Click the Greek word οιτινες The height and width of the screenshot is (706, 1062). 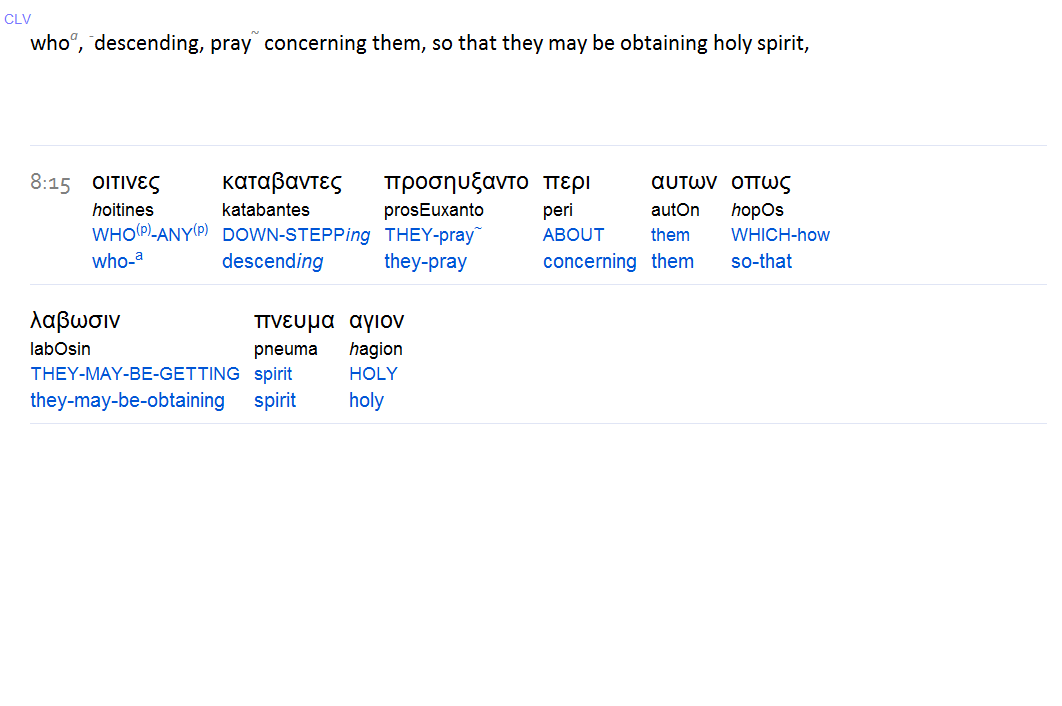[x=126, y=182]
